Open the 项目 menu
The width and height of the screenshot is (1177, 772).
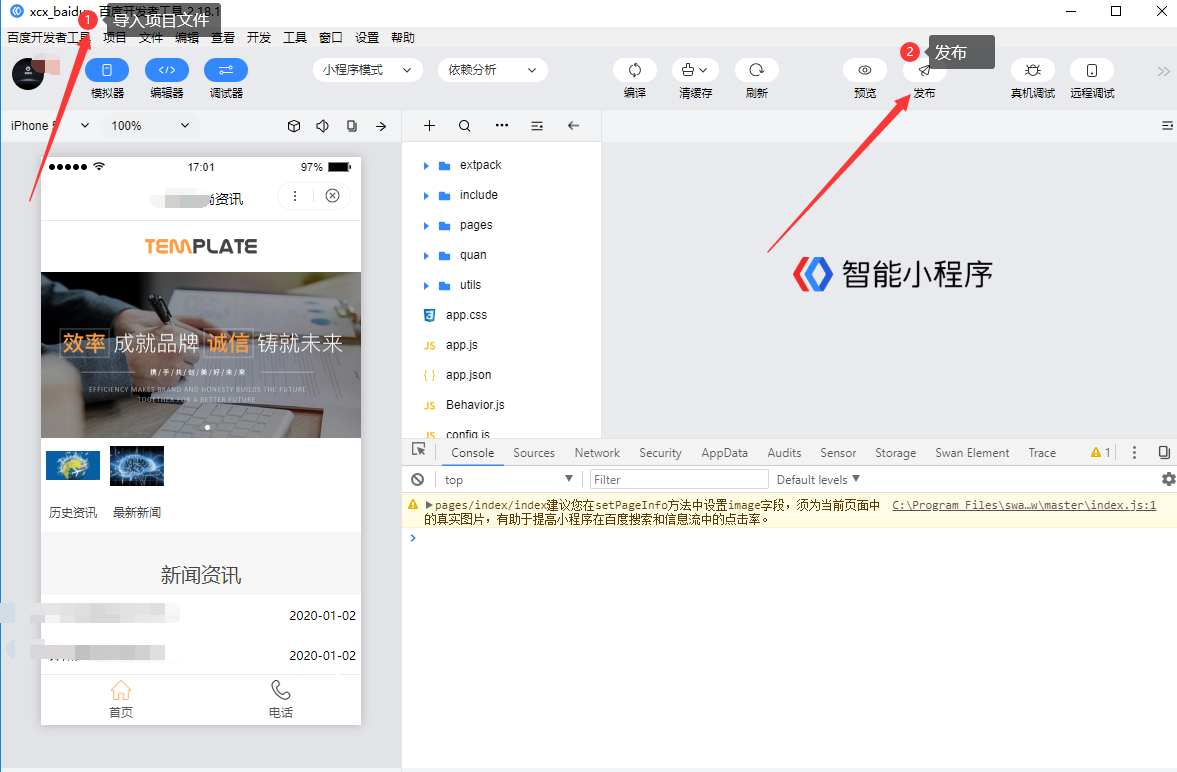(114, 38)
